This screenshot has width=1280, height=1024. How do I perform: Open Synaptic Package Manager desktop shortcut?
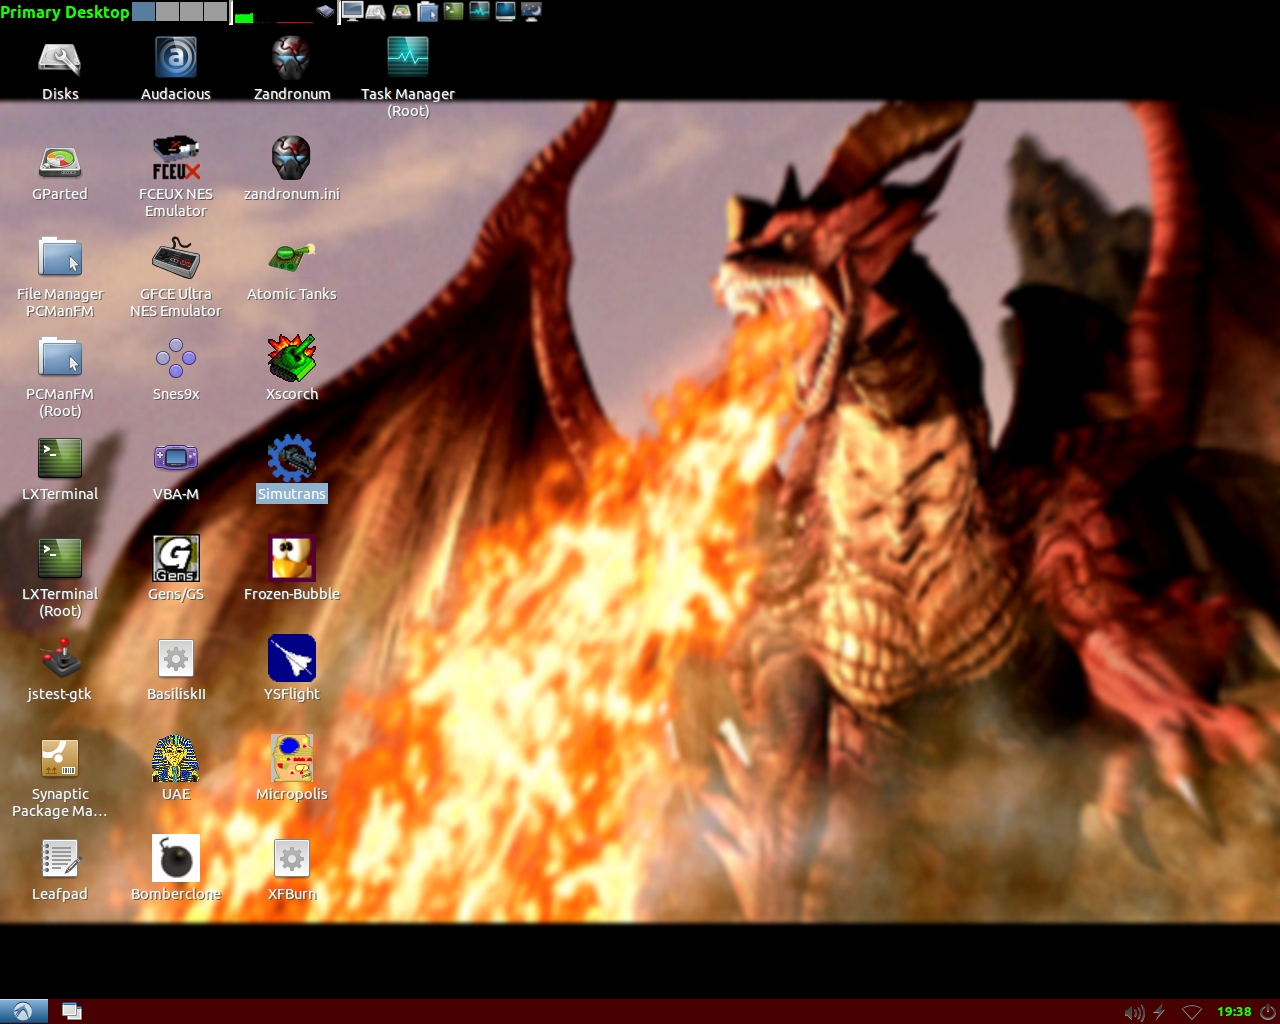click(x=60, y=759)
